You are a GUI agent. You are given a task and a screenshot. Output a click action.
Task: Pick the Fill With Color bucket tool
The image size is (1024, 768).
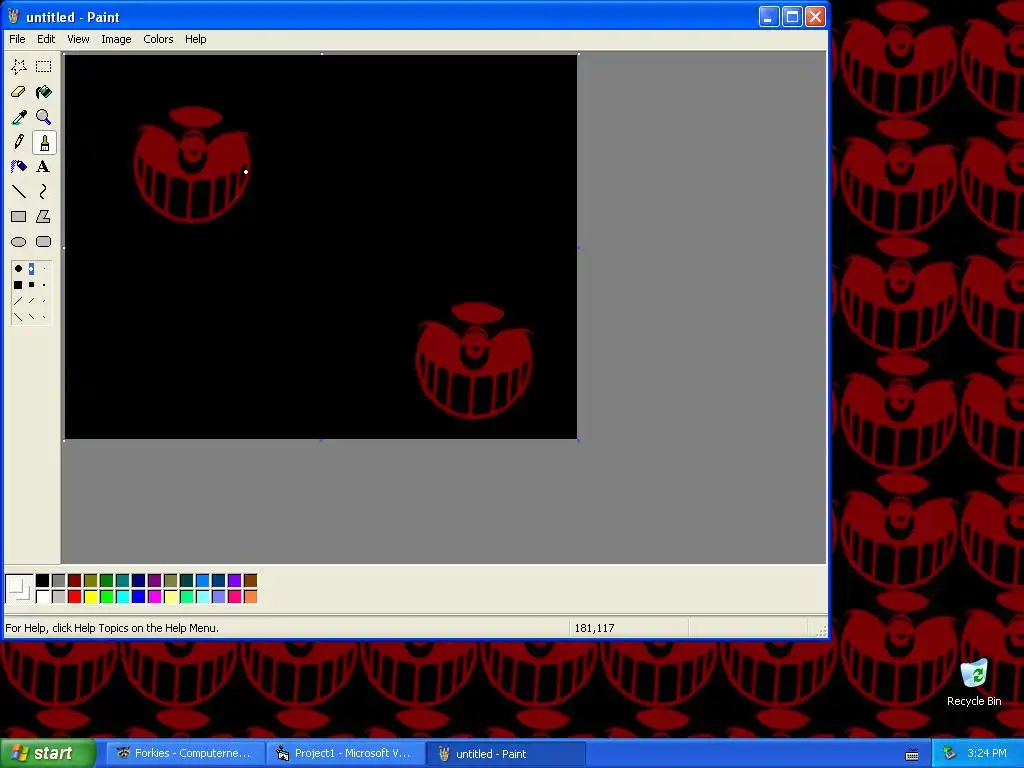tap(44, 92)
